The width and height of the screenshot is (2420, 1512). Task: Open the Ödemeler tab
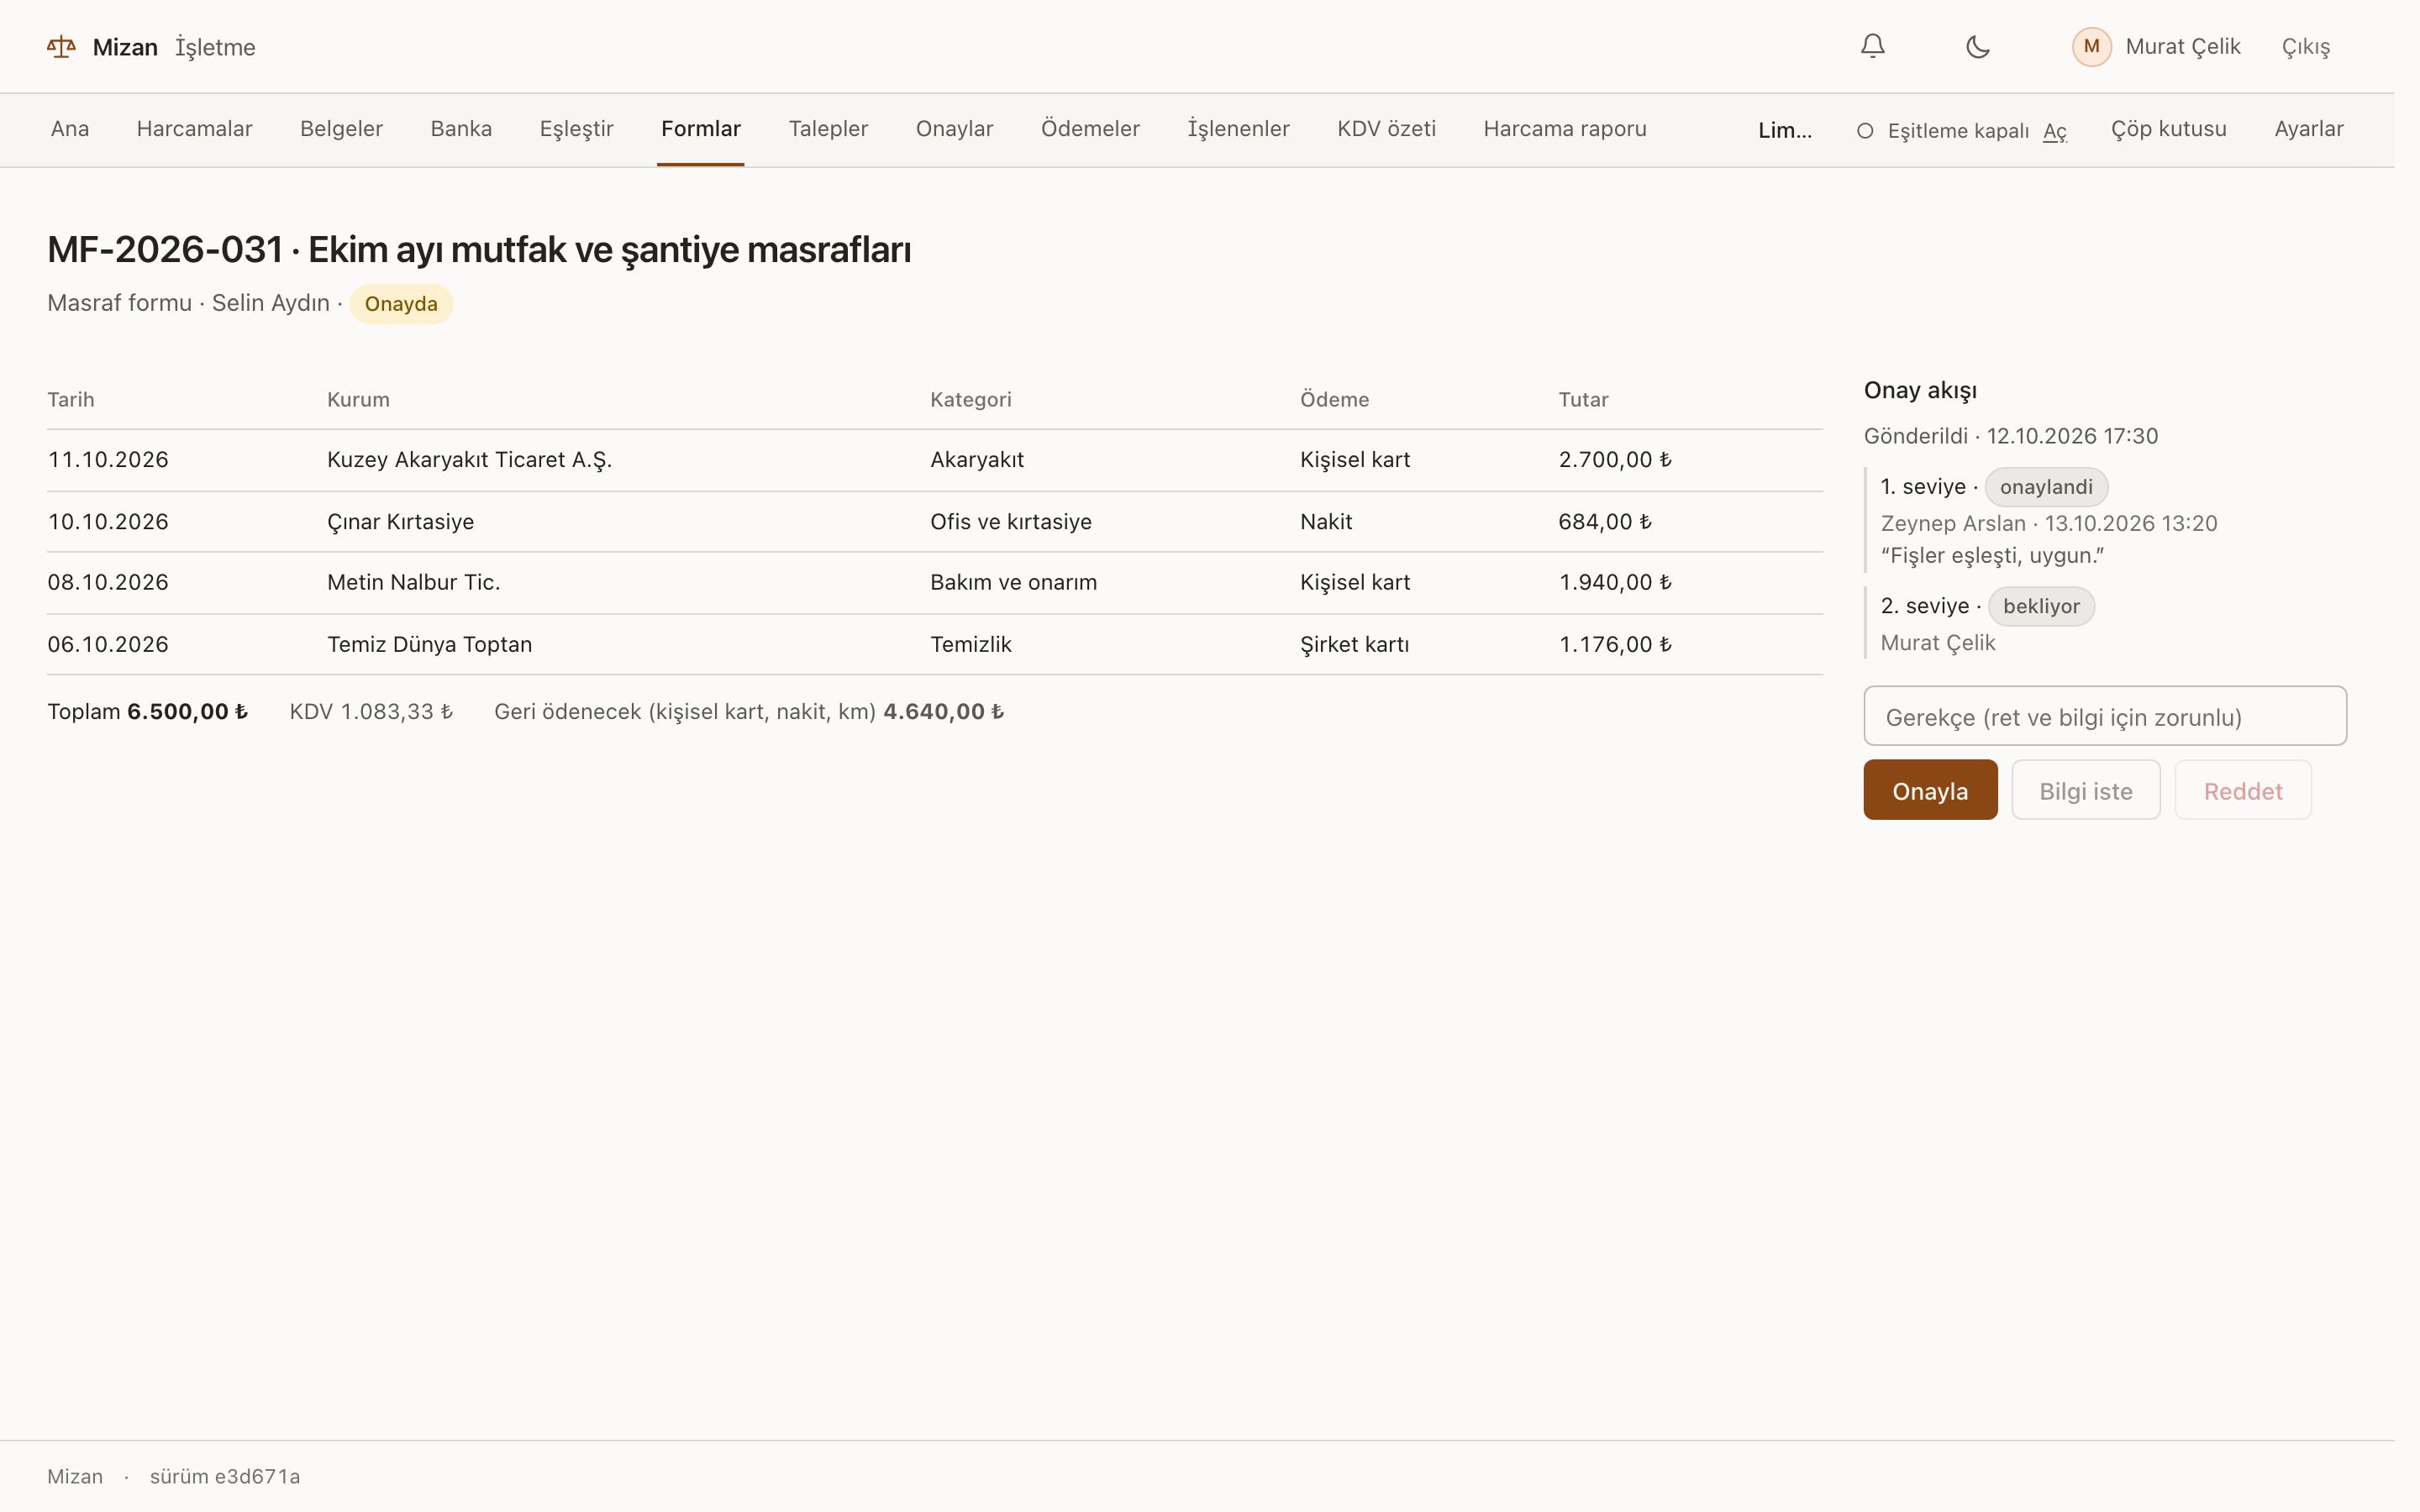(1090, 129)
